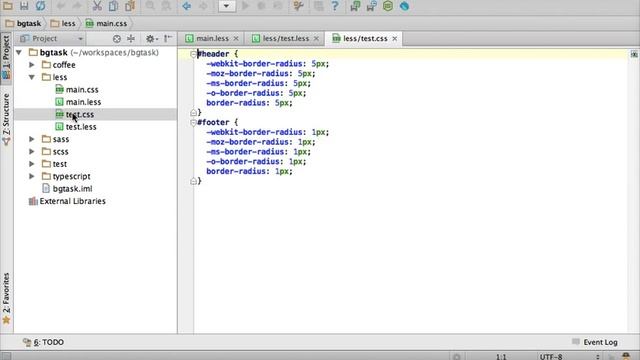Image resolution: width=640 pixels, height=360 pixels.
Task: Collapse the less folder
Action: pyautogui.click(x=32, y=77)
